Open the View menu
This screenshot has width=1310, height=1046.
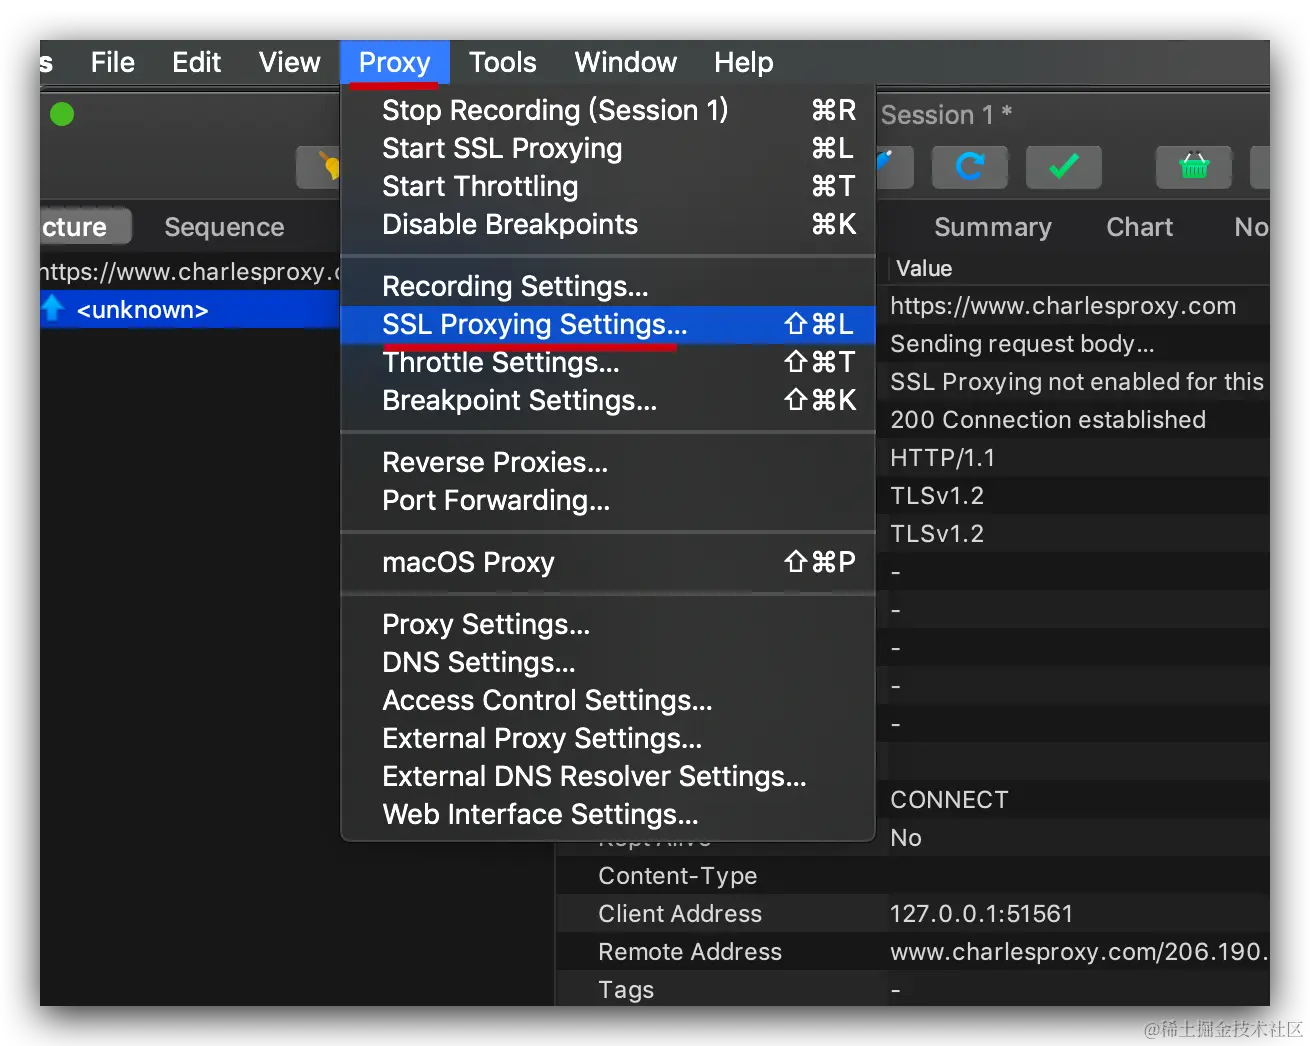[289, 62]
